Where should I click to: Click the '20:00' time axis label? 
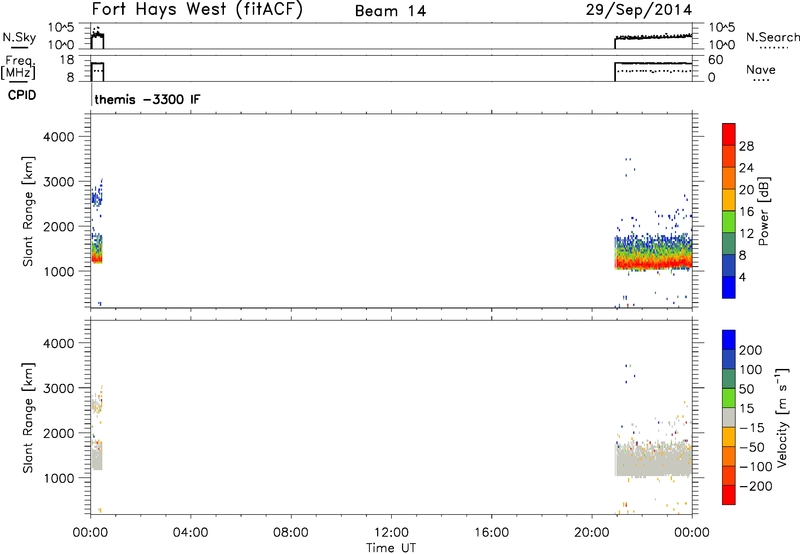click(592, 533)
